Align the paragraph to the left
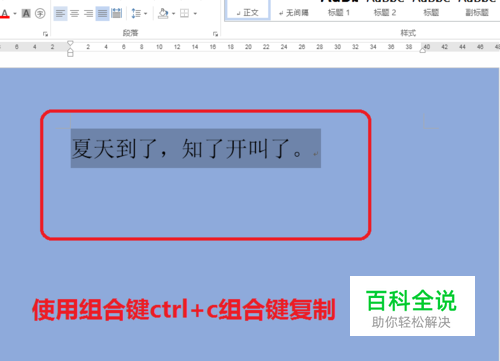The image size is (500, 361). coord(60,14)
